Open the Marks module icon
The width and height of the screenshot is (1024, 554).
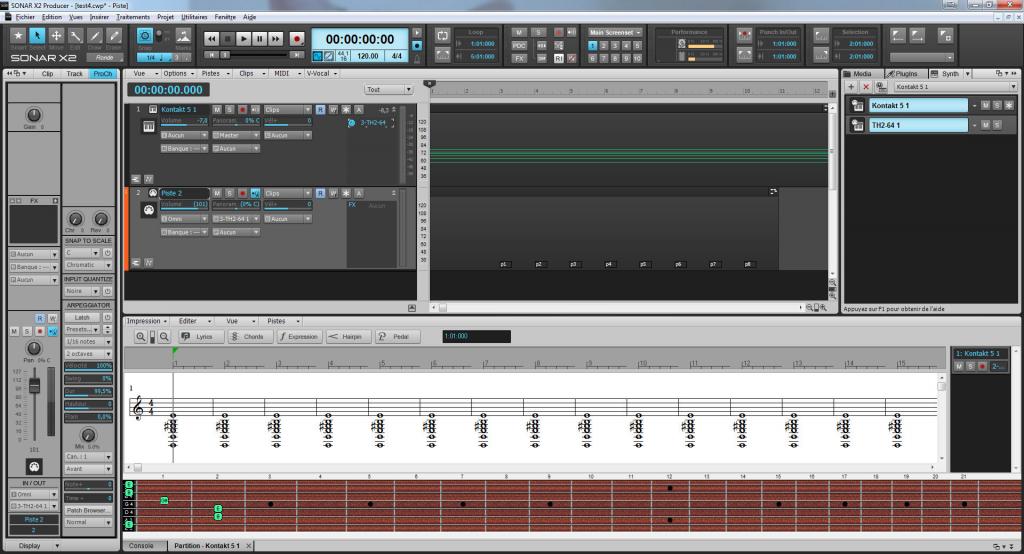point(184,36)
